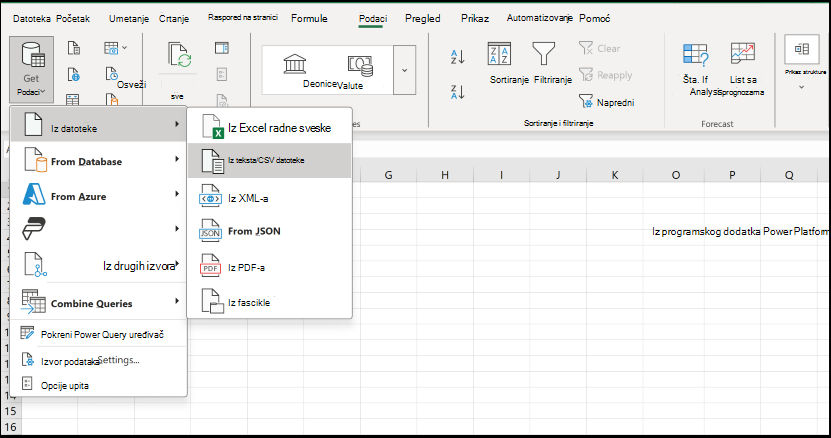Click the Reapply filter icon

[x=586, y=75]
